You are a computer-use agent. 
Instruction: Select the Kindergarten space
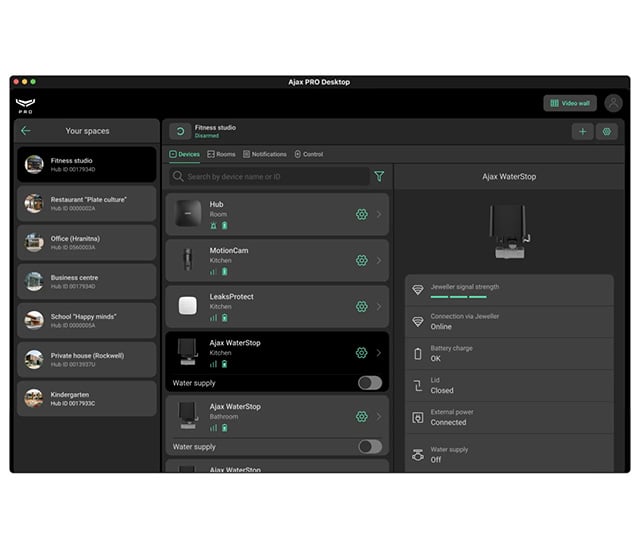87,398
